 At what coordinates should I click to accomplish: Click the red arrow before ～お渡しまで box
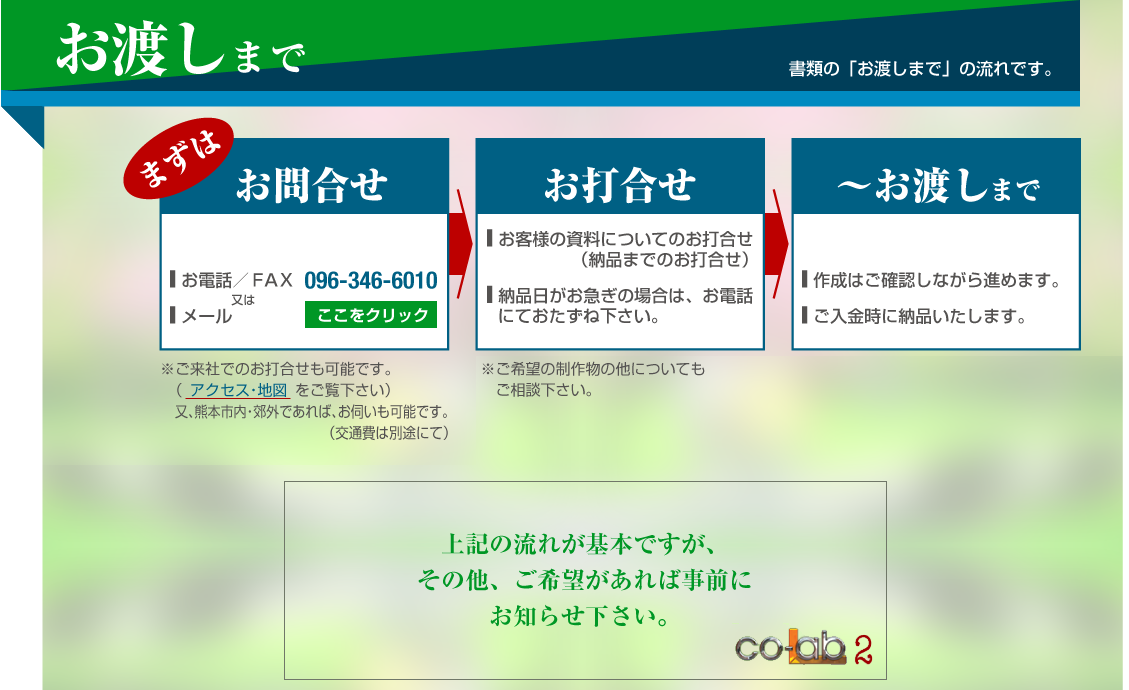click(x=777, y=243)
